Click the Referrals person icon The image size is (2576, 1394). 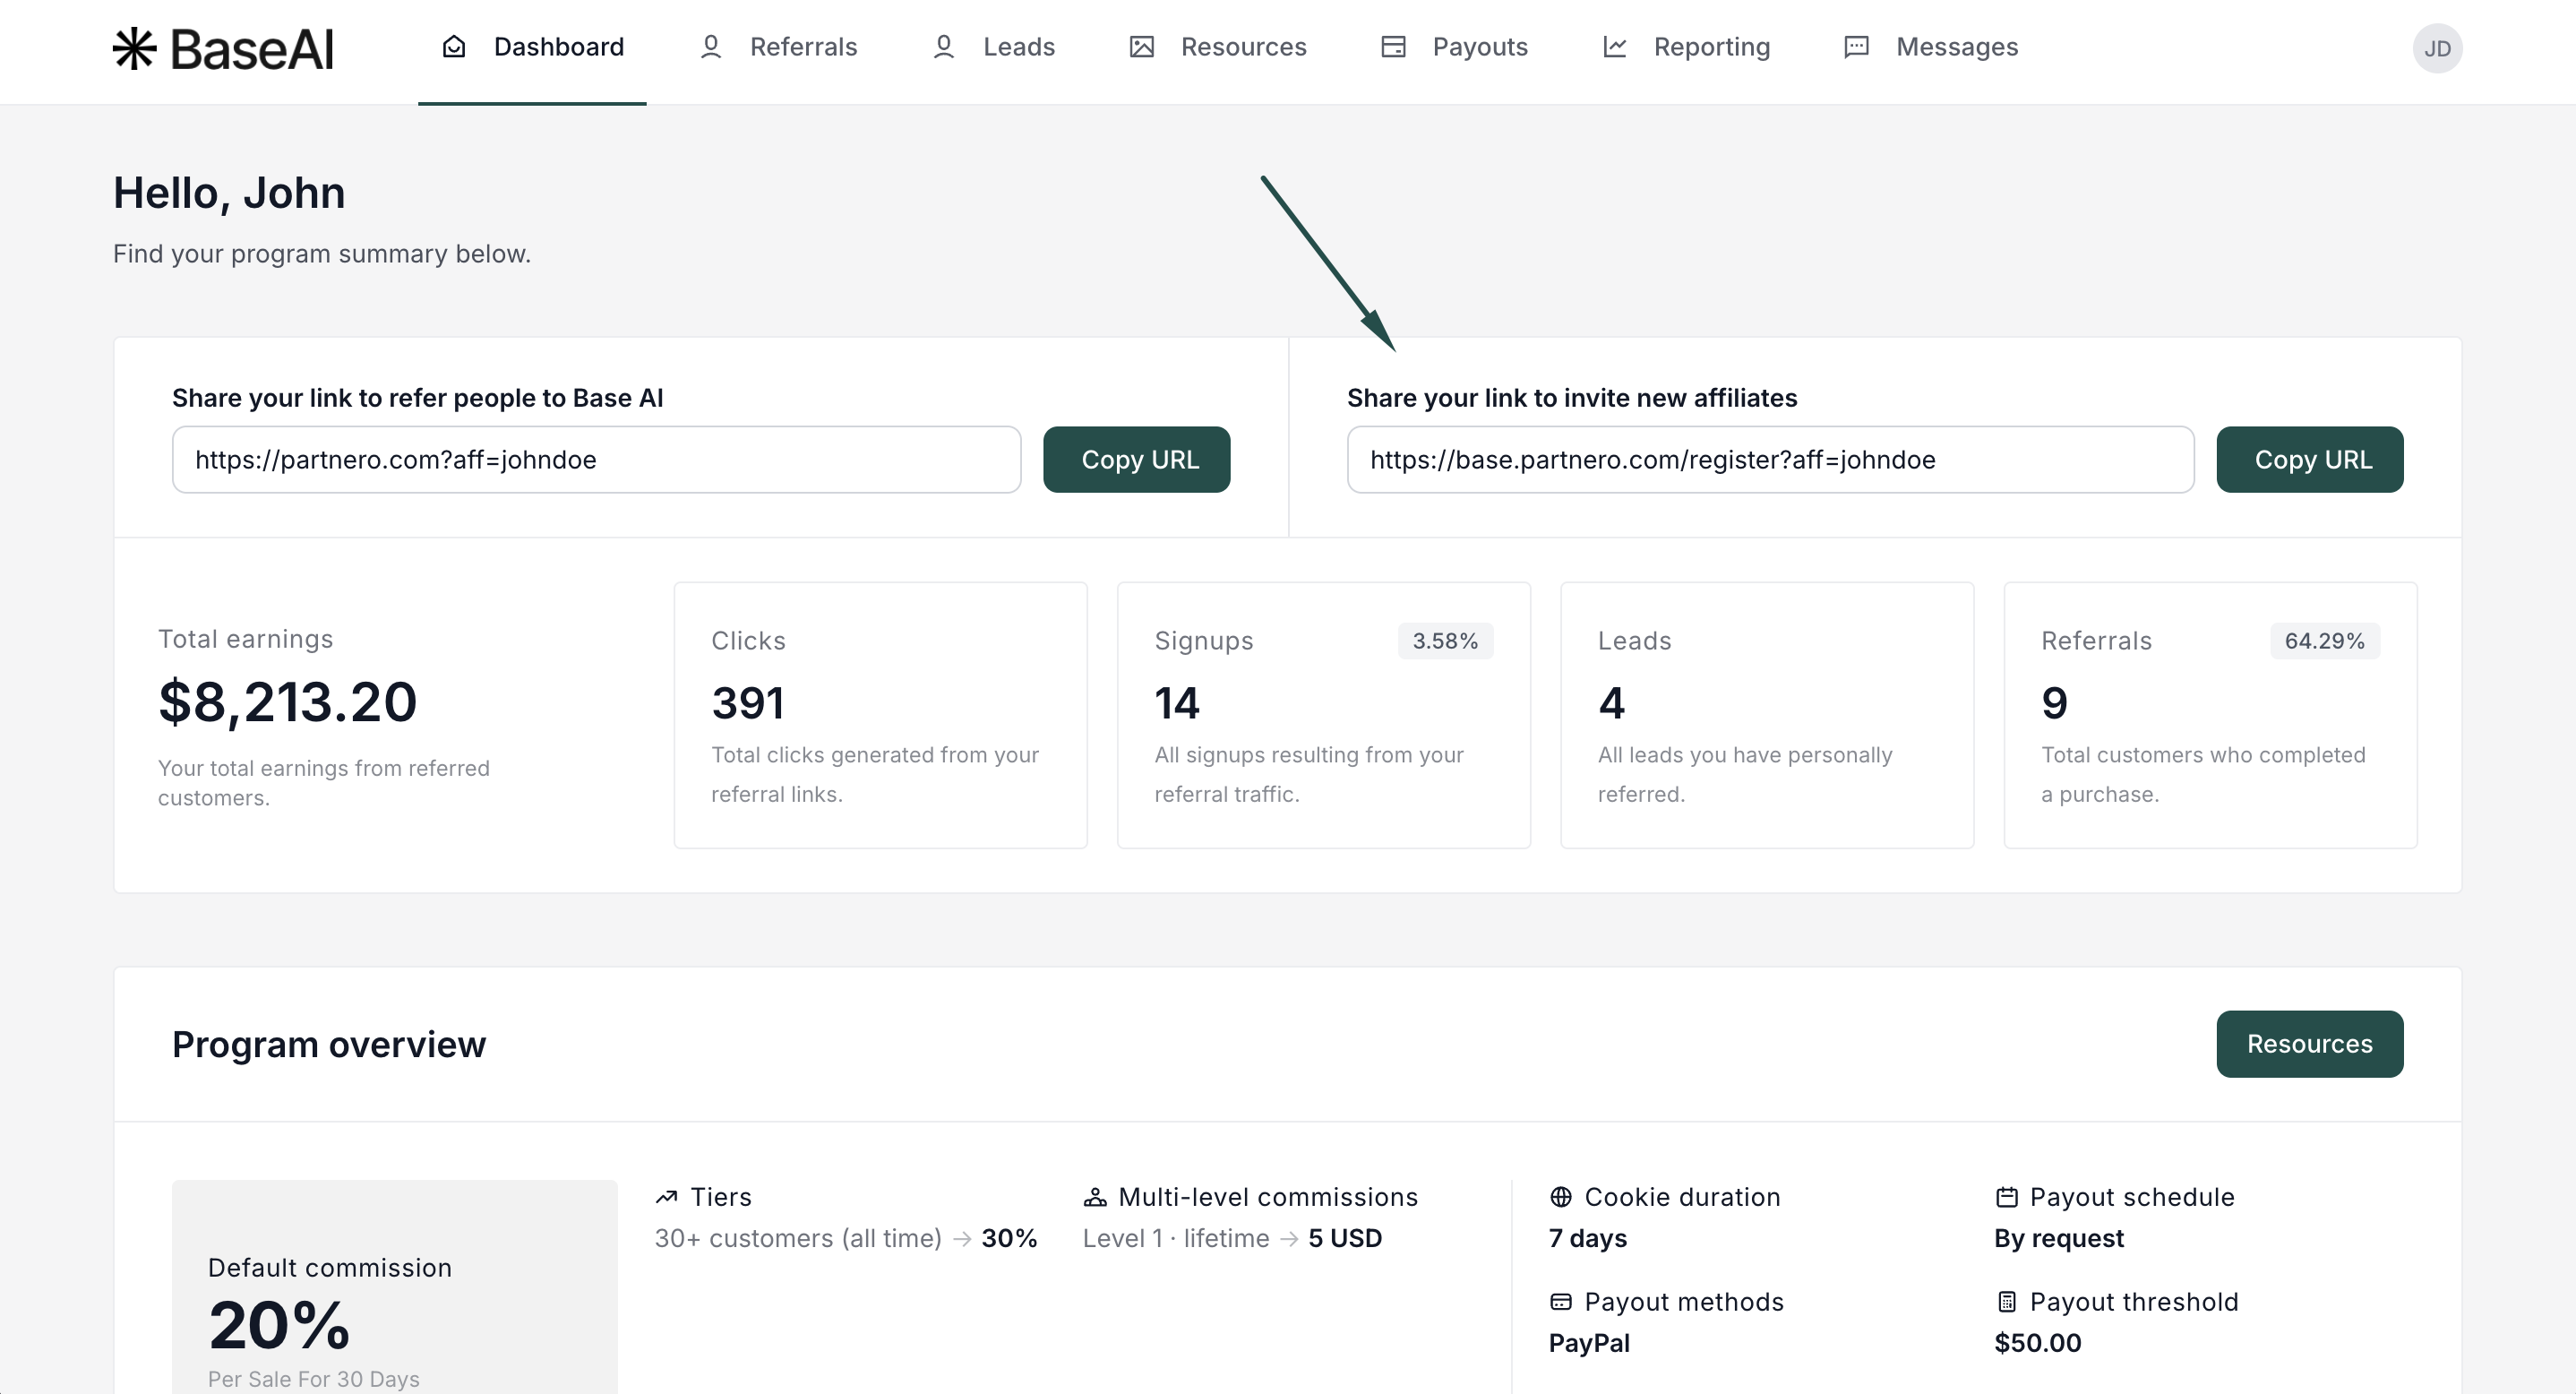click(711, 47)
